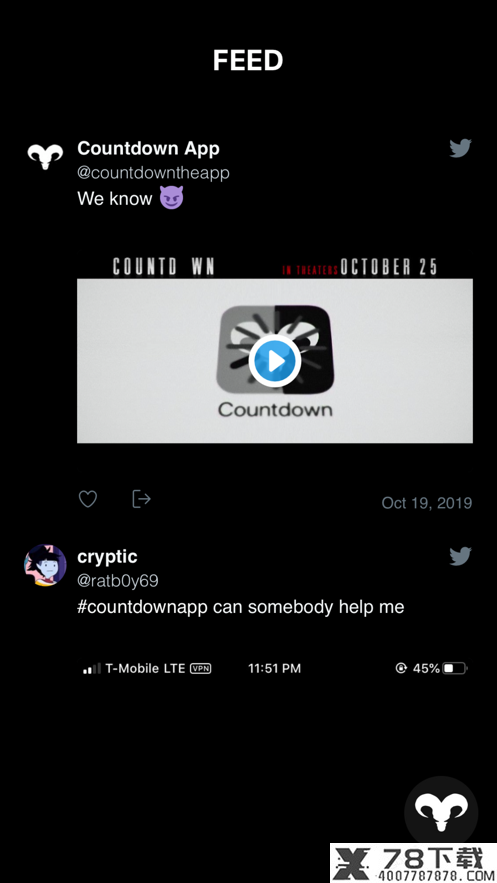Like the Countdown App post with heart icon
This screenshot has width=497, height=883.
point(88,499)
